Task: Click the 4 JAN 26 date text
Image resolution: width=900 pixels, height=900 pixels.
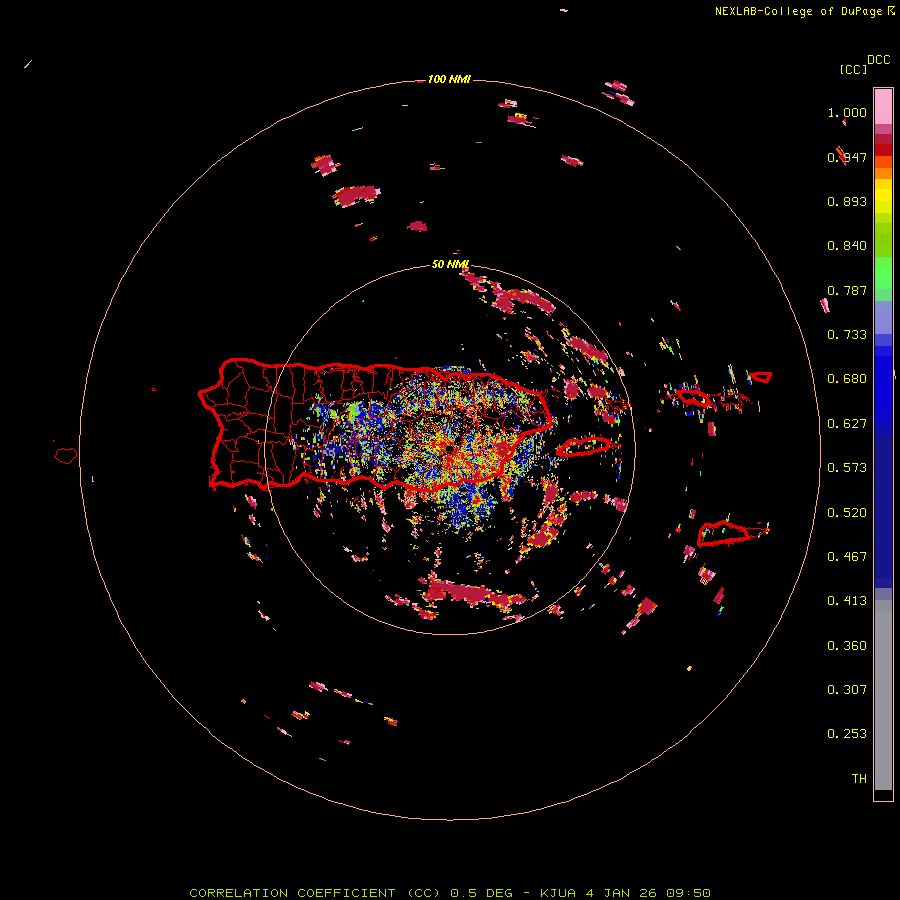Action: tap(622, 893)
